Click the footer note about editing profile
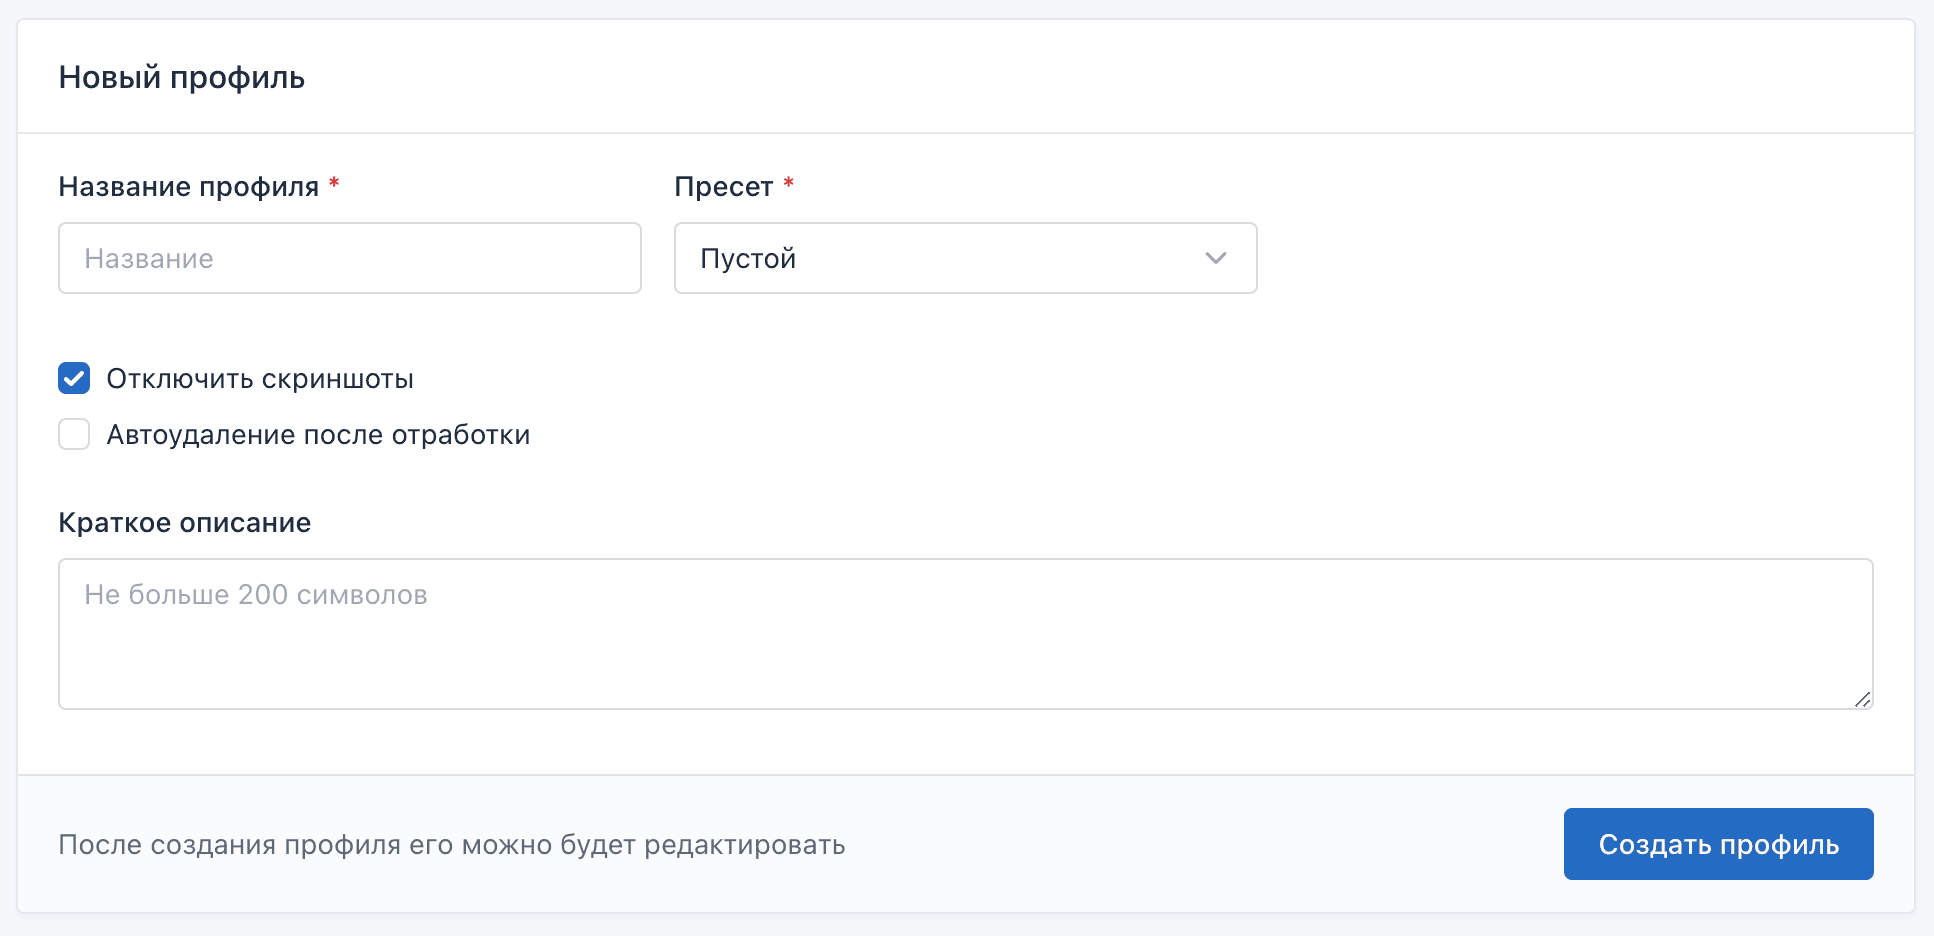Viewport: 1934px width, 936px height. click(452, 845)
